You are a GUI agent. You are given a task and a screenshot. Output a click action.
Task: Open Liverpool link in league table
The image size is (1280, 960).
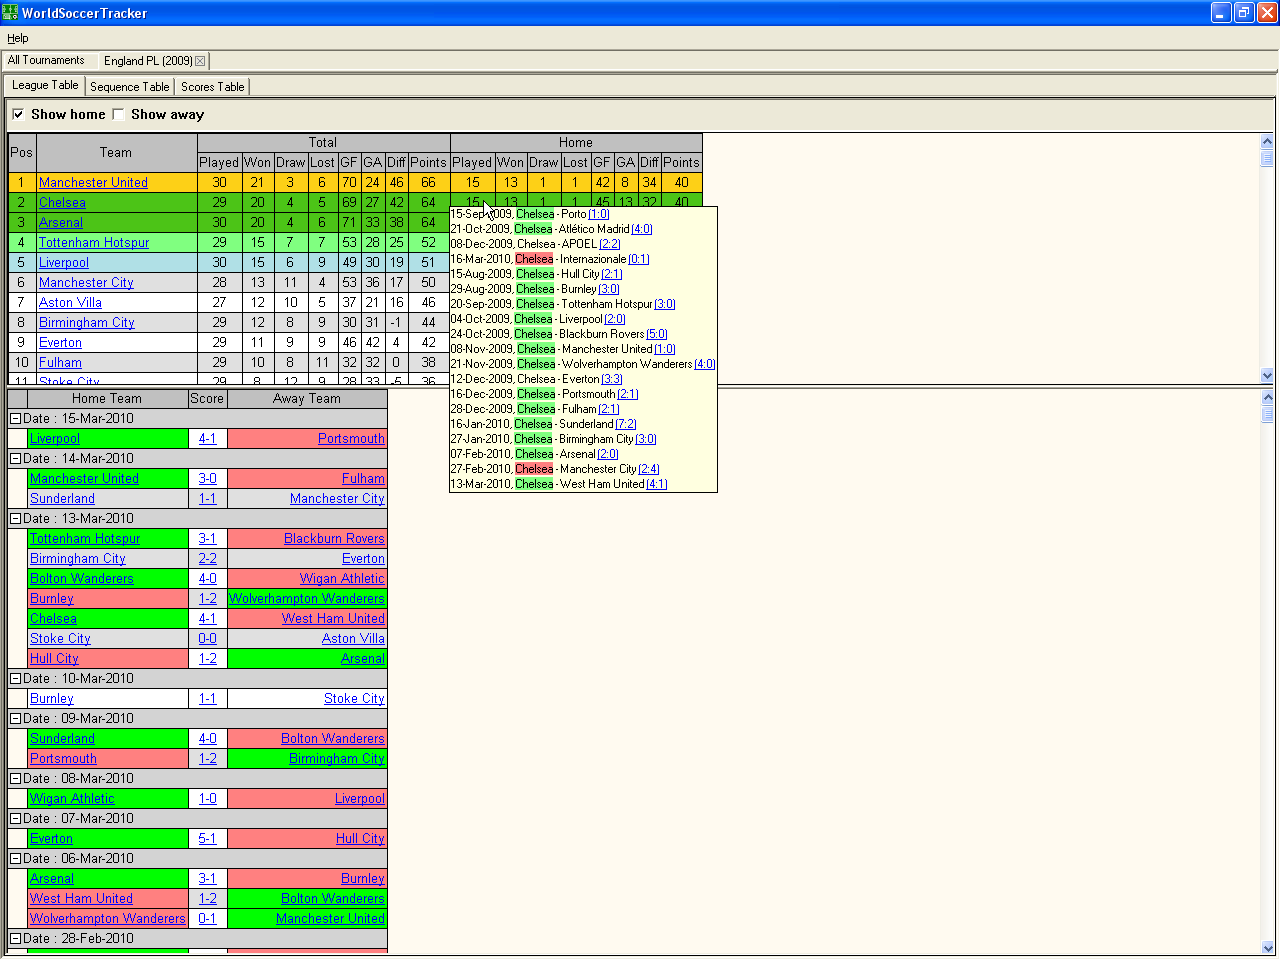click(64, 263)
